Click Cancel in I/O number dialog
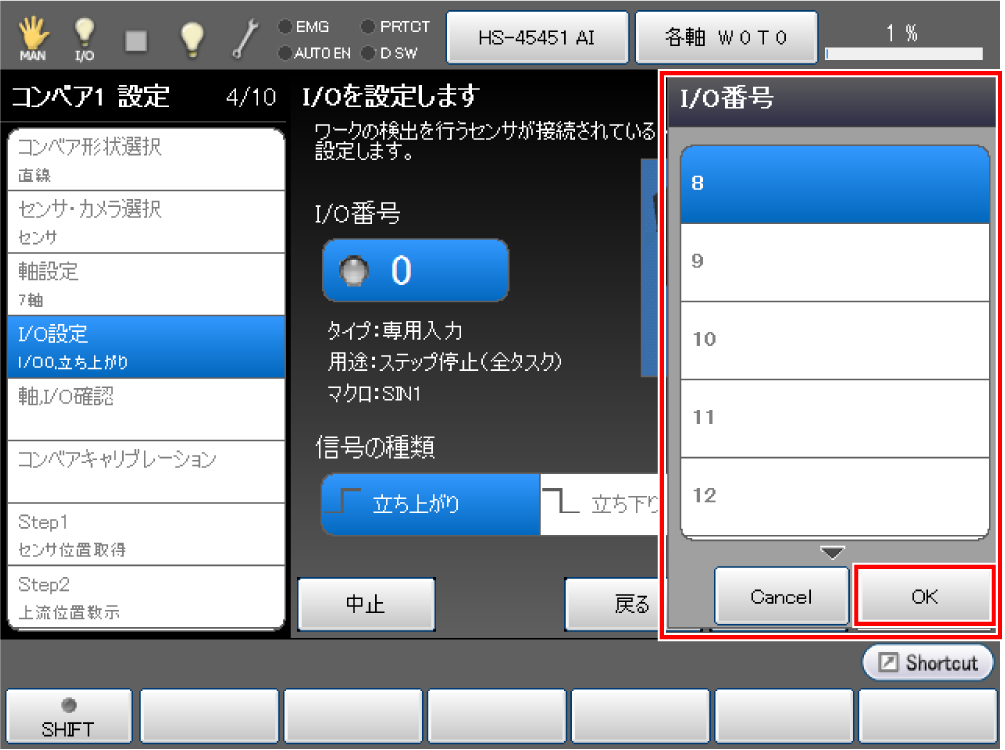The image size is (1005, 750). coord(780,597)
